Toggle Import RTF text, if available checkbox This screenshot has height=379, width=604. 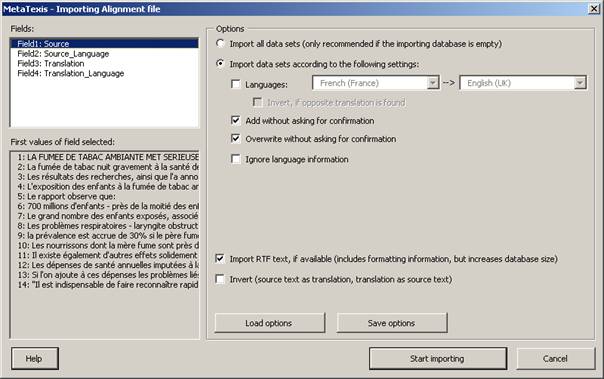coord(220,258)
